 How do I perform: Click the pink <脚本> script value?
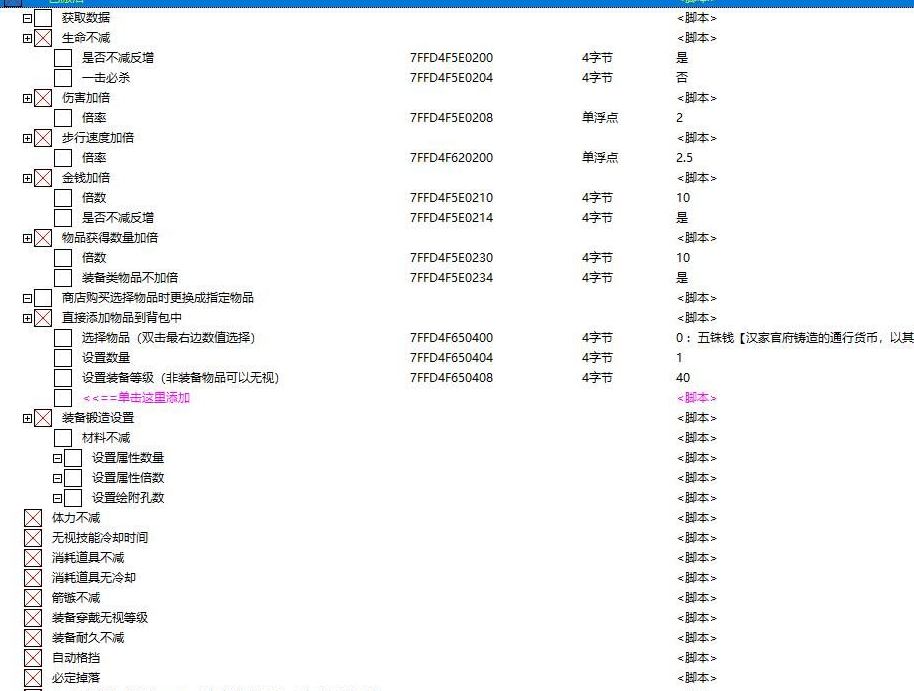click(x=697, y=398)
